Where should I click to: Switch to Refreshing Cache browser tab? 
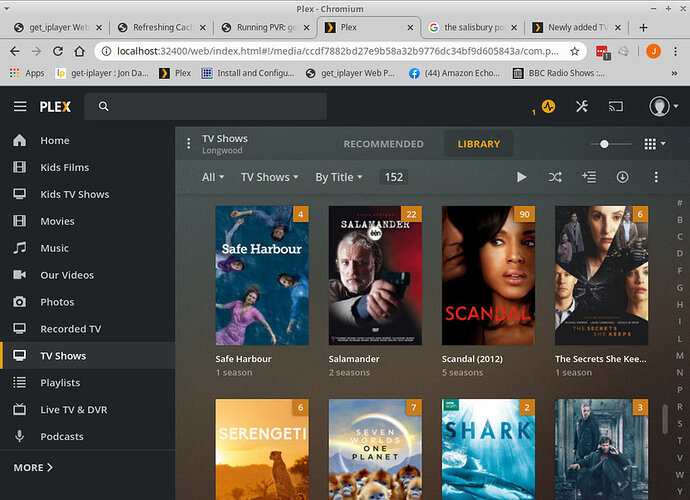159,27
